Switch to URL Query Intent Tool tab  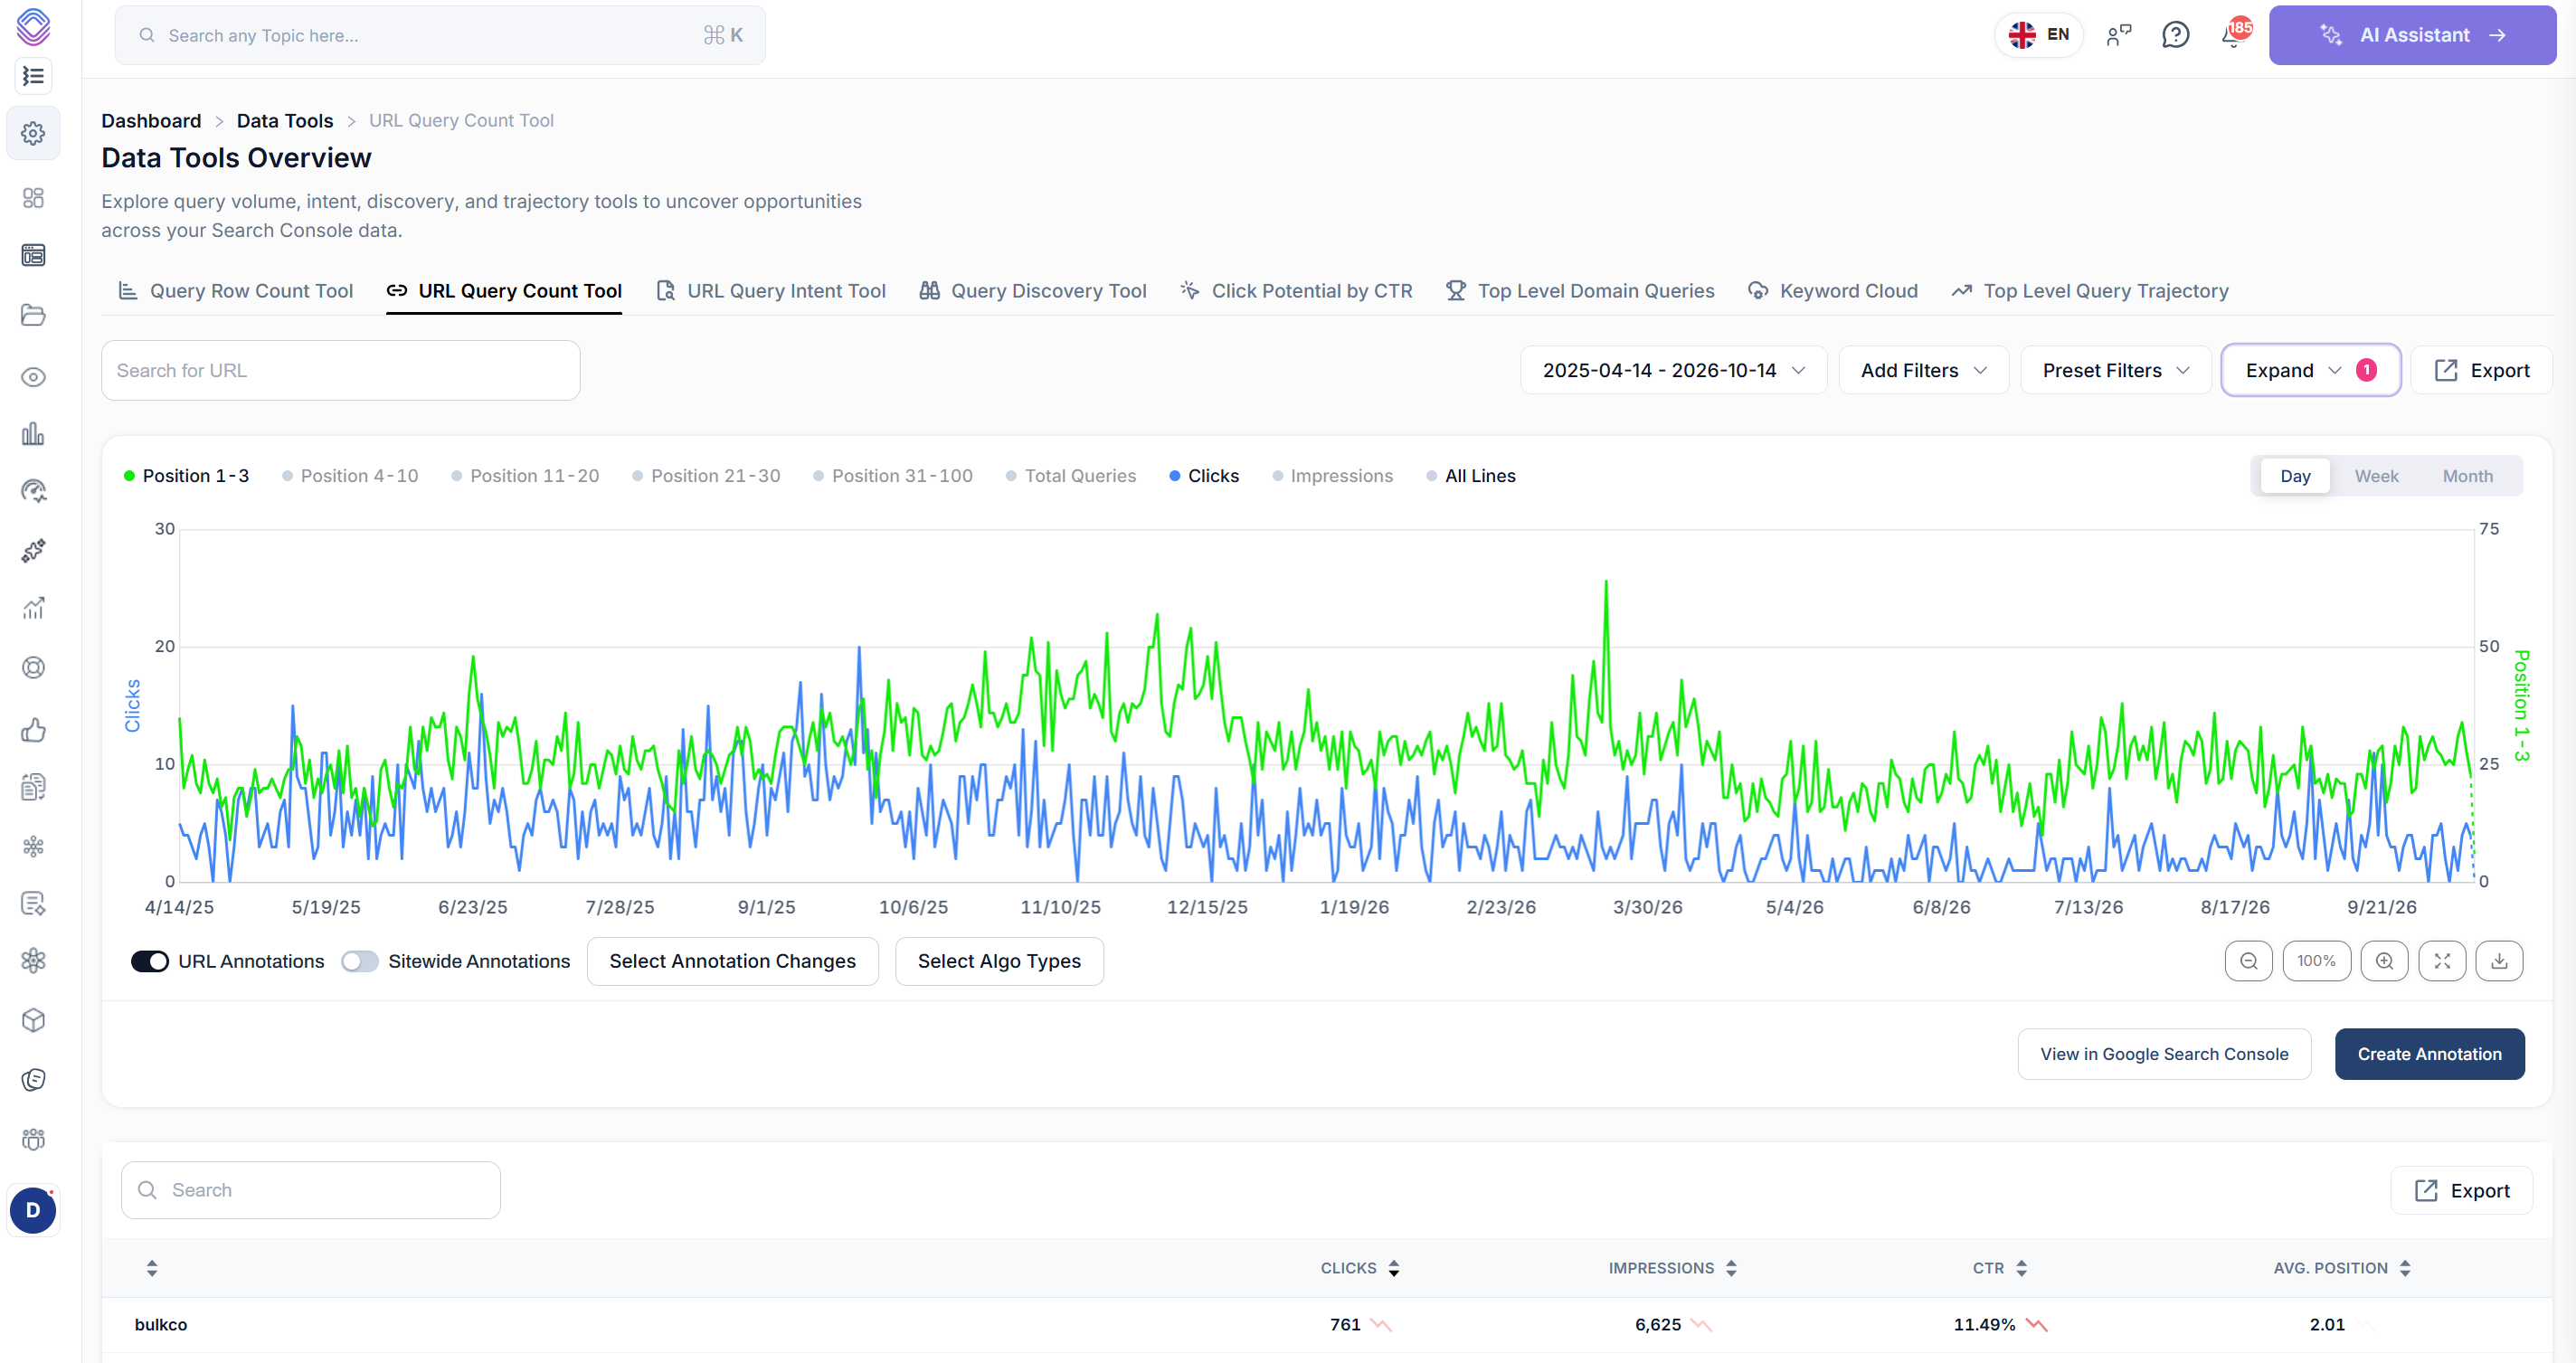coord(770,291)
